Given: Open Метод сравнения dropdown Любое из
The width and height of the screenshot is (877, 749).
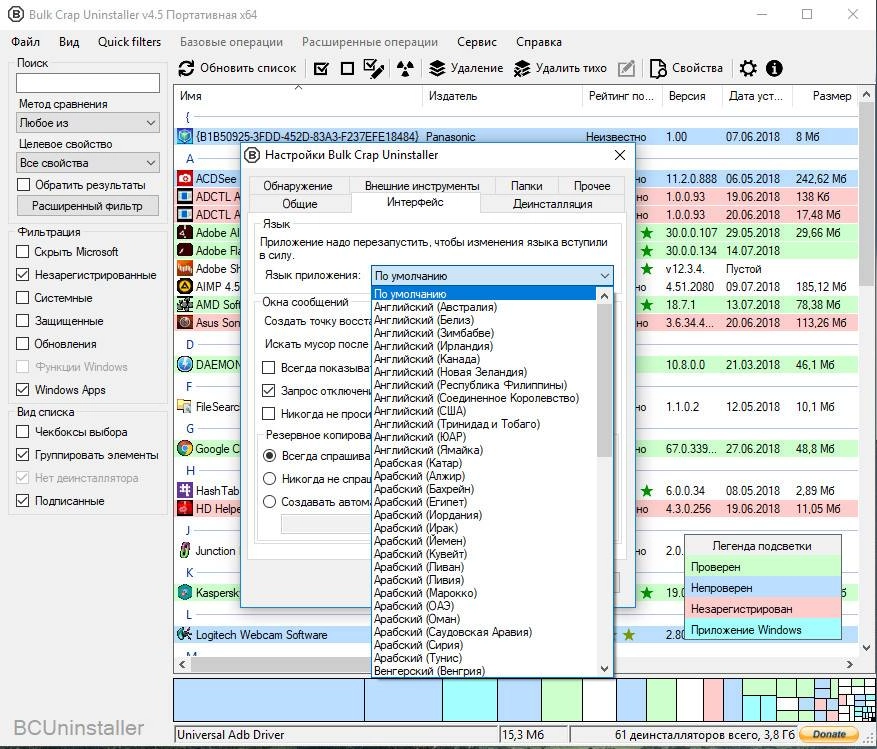Looking at the screenshot, I should (x=88, y=123).
